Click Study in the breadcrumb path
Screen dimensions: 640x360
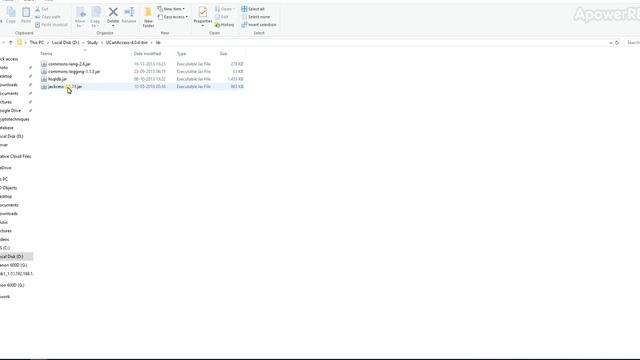[92, 42]
